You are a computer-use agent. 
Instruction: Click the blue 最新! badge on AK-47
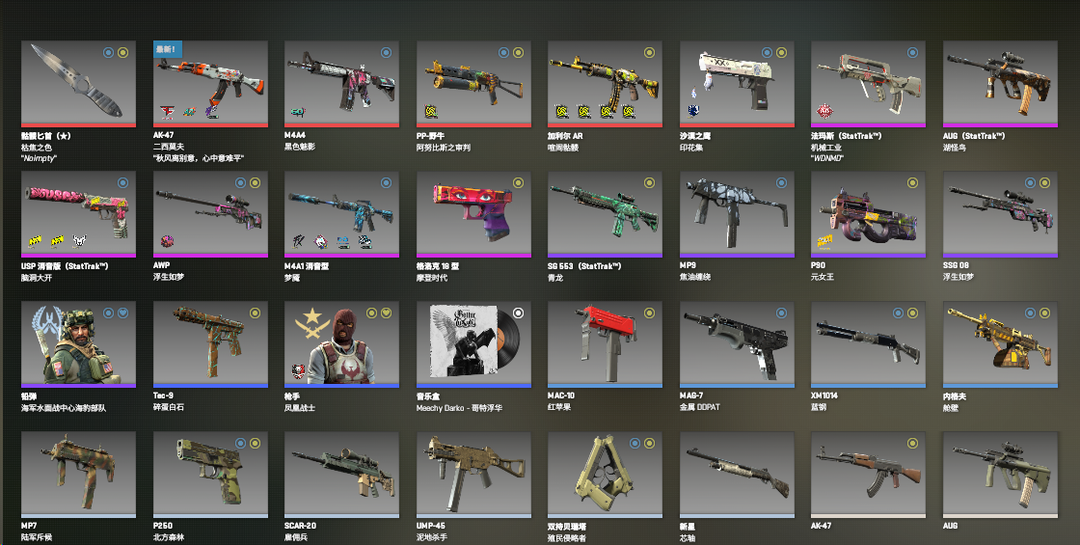(167, 49)
